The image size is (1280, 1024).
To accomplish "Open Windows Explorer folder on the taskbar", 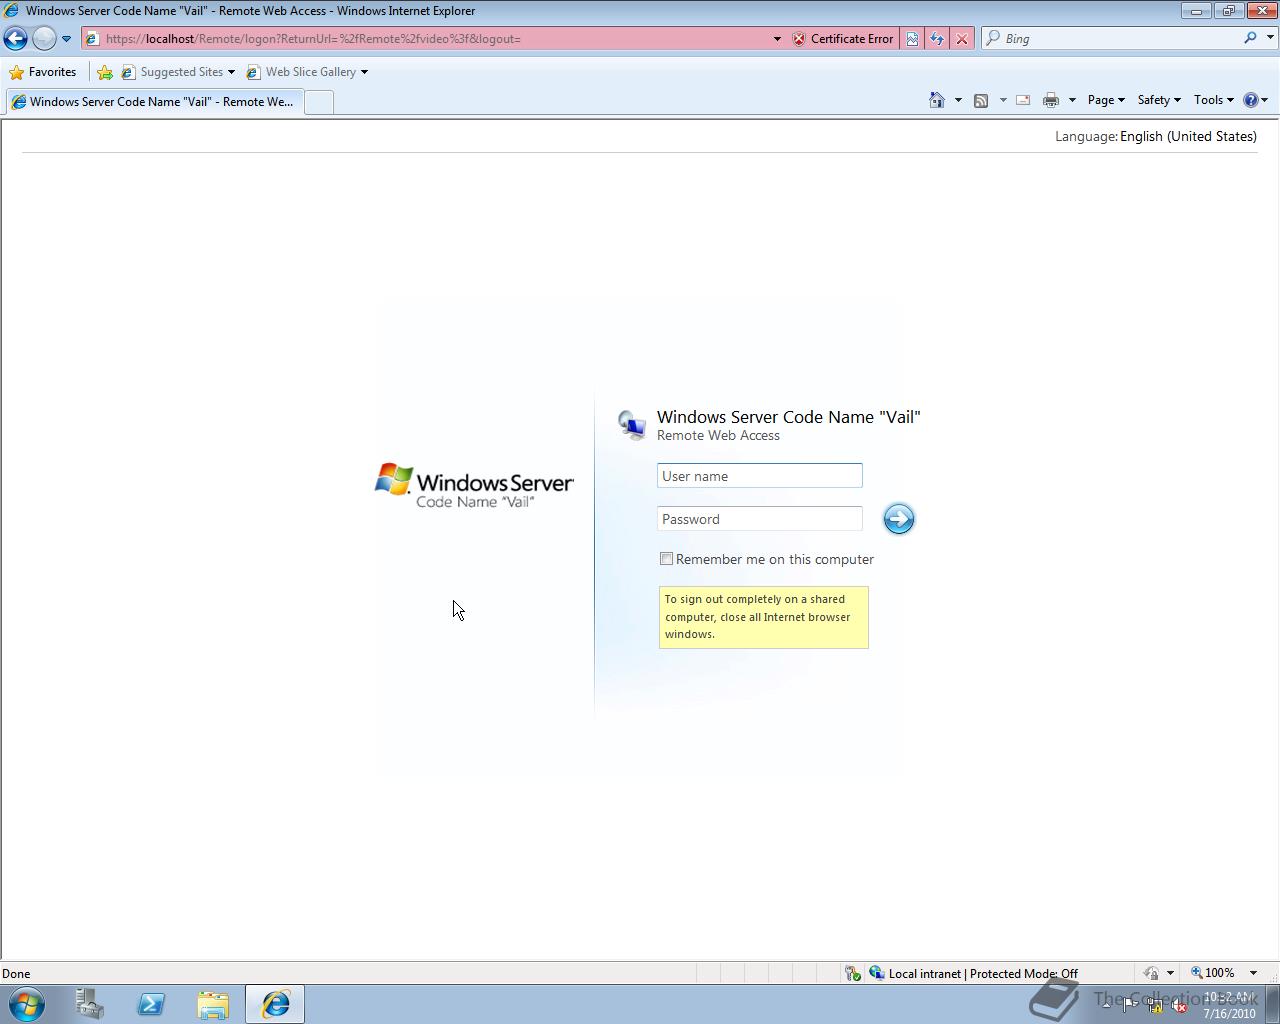I will 212,1004.
